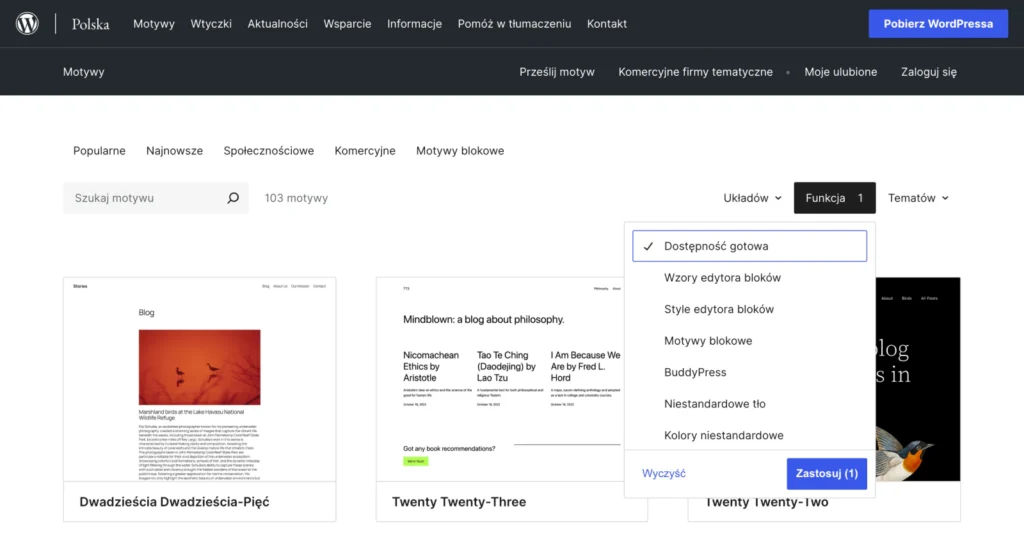The width and height of the screenshot is (1024, 552).
Task: Click the search magnifier icon
Action: coord(232,198)
